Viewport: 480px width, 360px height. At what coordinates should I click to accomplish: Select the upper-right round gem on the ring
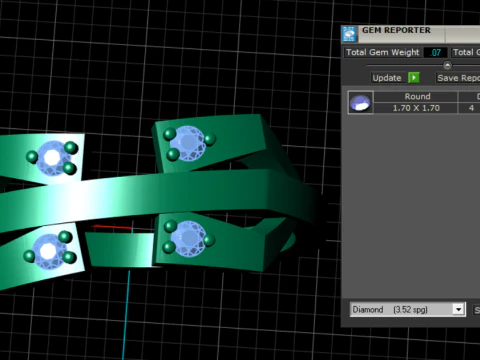pyautogui.click(x=188, y=144)
